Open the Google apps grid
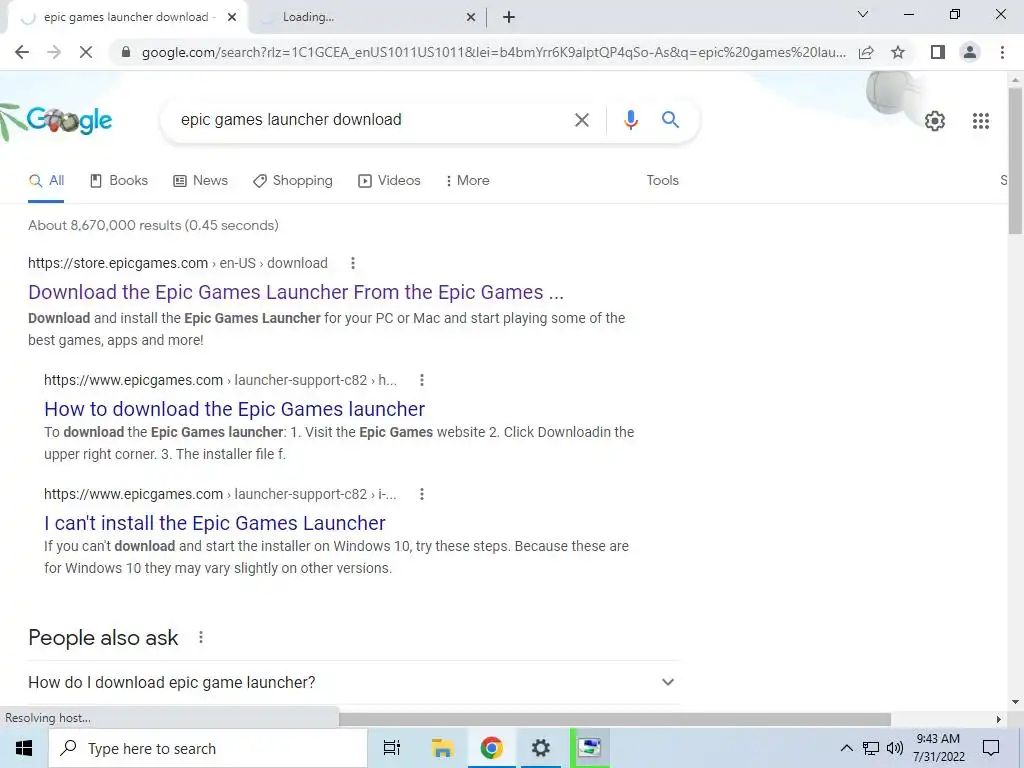 tap(981, 121)
